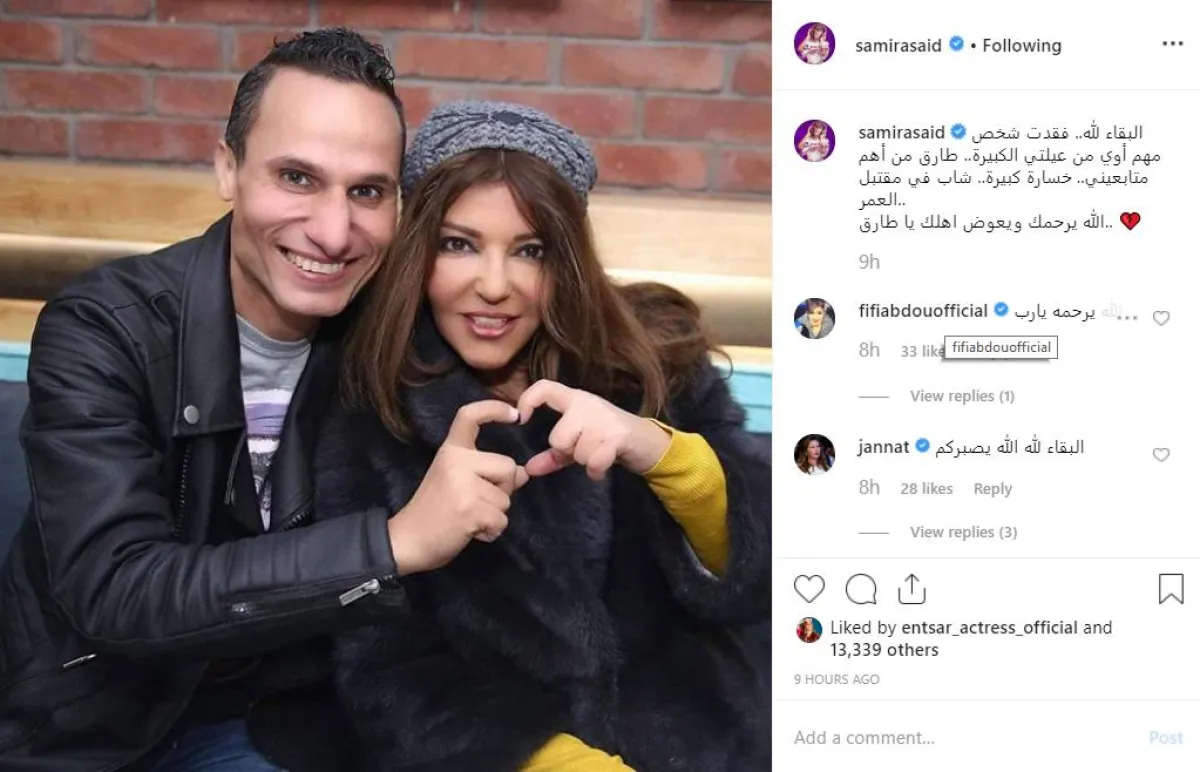The height and width of the screenshot is (772, 1200).
Task: Save post with the bookmark icon
Action: coord(1171,589)
